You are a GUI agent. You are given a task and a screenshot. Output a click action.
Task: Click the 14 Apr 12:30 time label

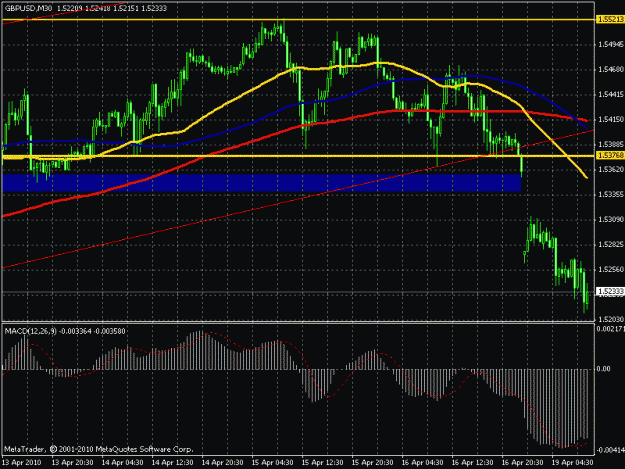(x=173, y=463)
